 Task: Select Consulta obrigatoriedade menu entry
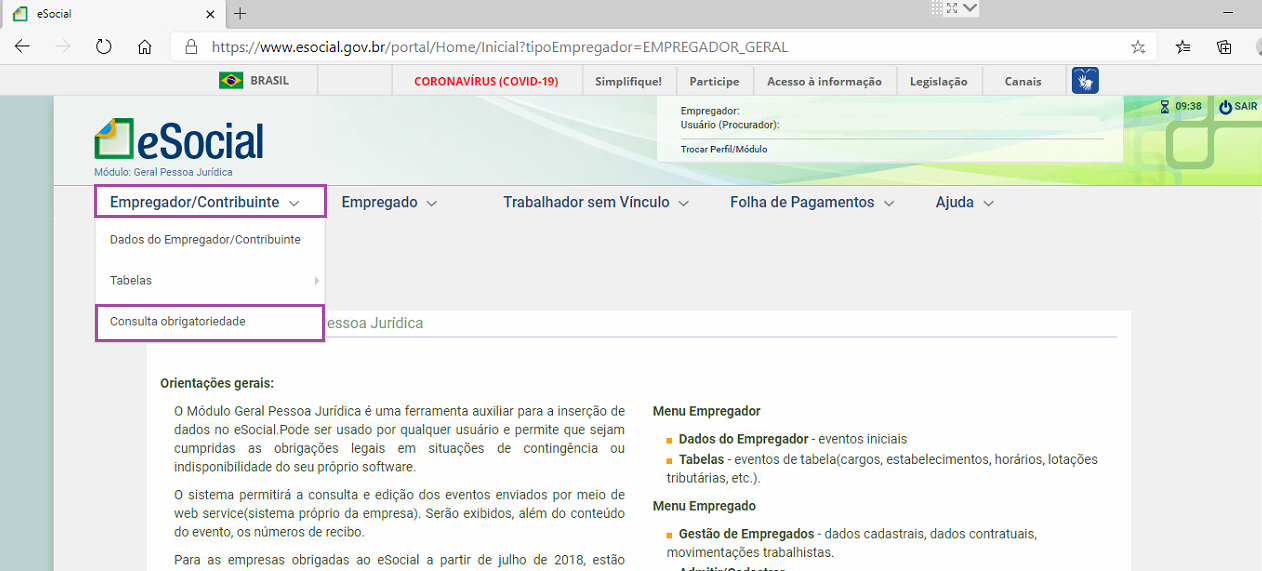point(210,322)
